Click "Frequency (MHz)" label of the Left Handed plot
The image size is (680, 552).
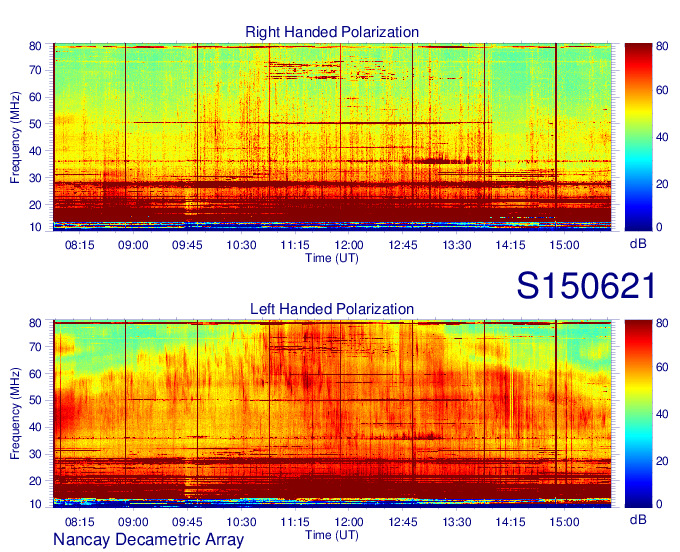point(15,414)
